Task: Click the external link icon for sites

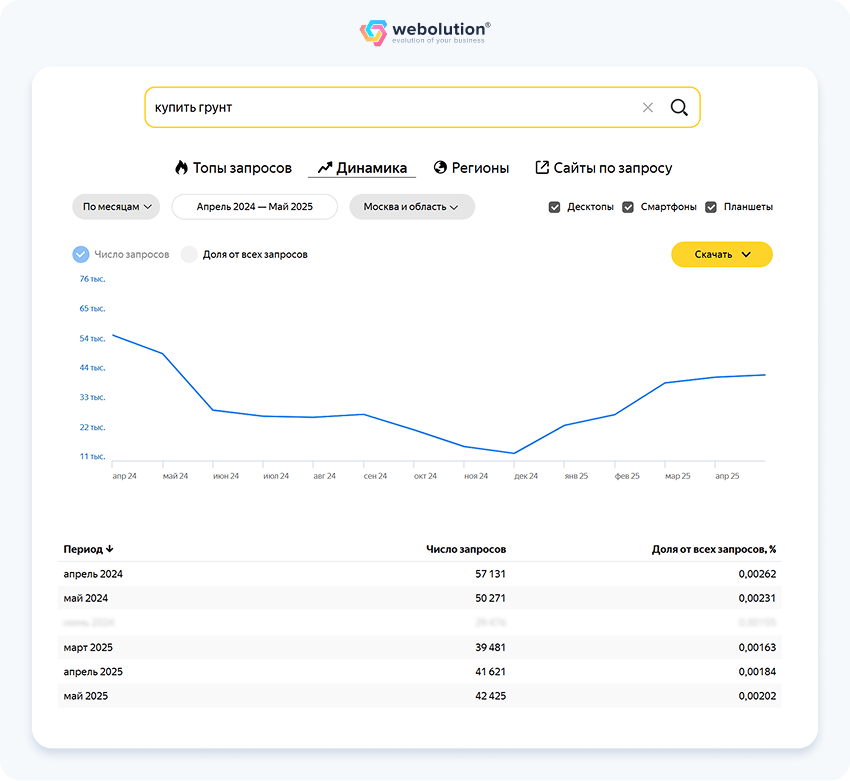Action: pos(542,168)
